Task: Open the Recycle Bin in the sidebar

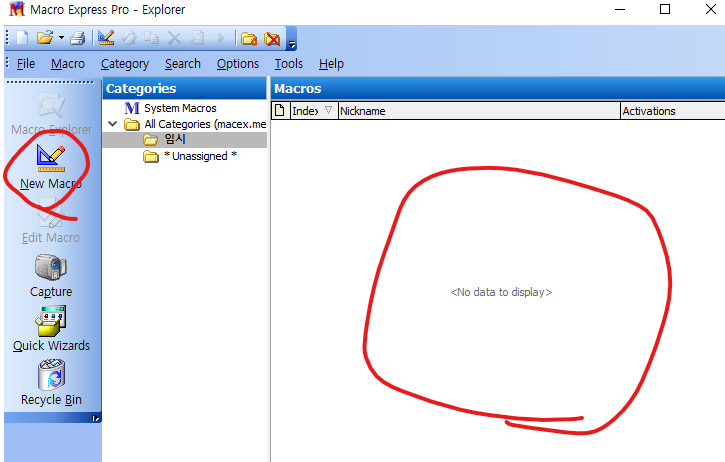Action: click(x=51, y=383)
